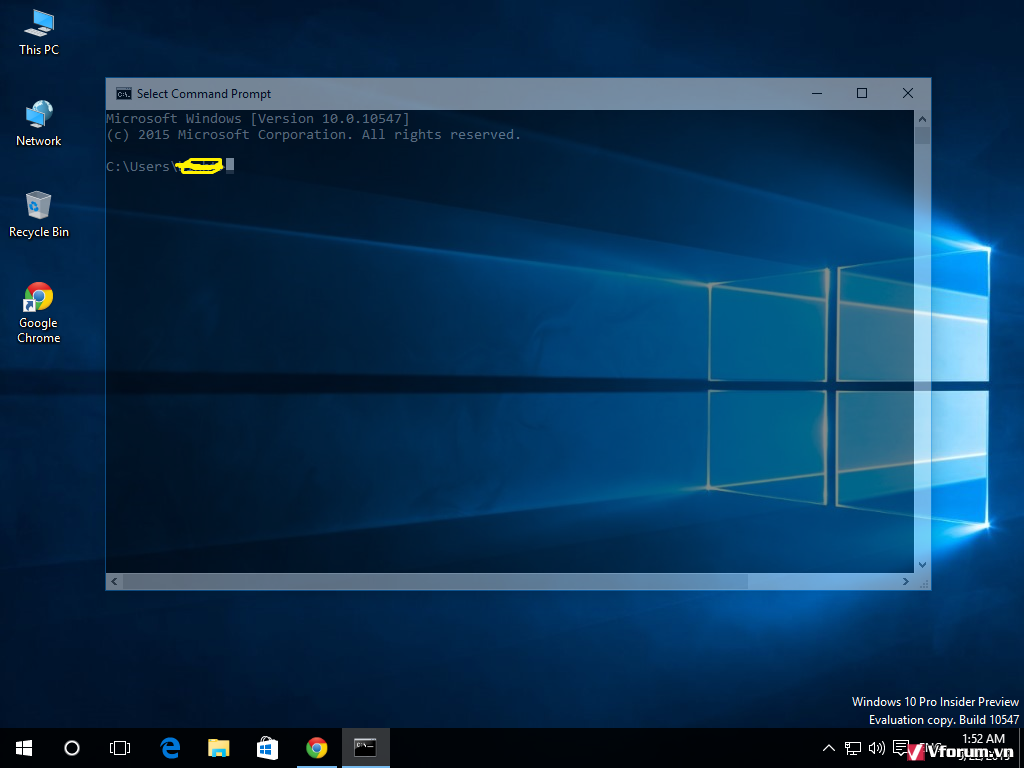Viewport: 1024px width, 768px height.
Task: Open Task View on the taskbar
Action: click(120, 748)
